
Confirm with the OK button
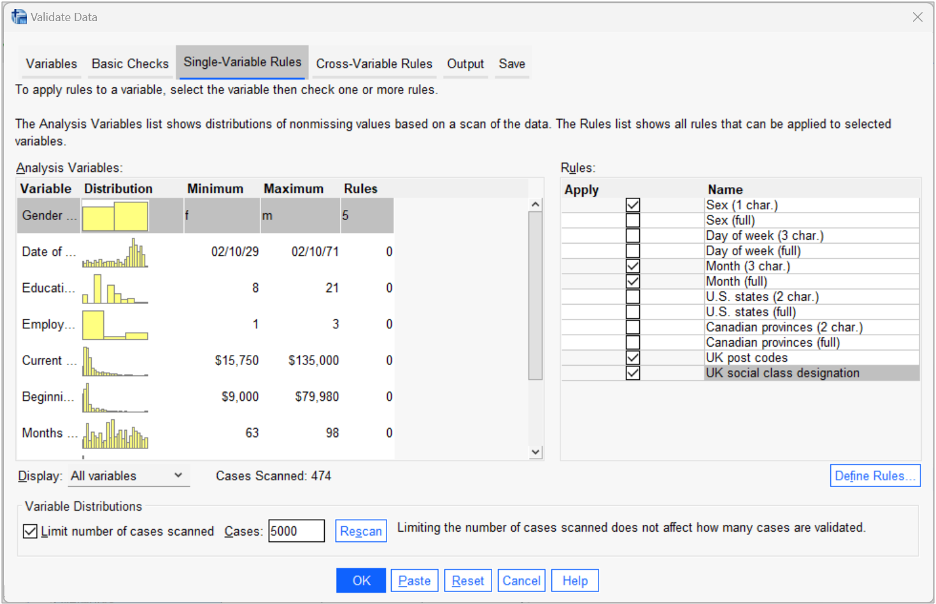pos(361,580)
